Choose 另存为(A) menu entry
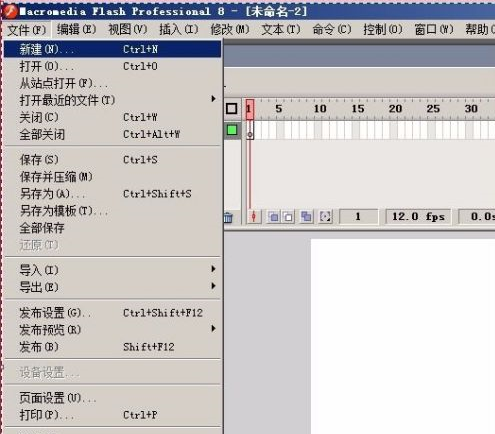495x434 pixels. (x=113, y=194)
